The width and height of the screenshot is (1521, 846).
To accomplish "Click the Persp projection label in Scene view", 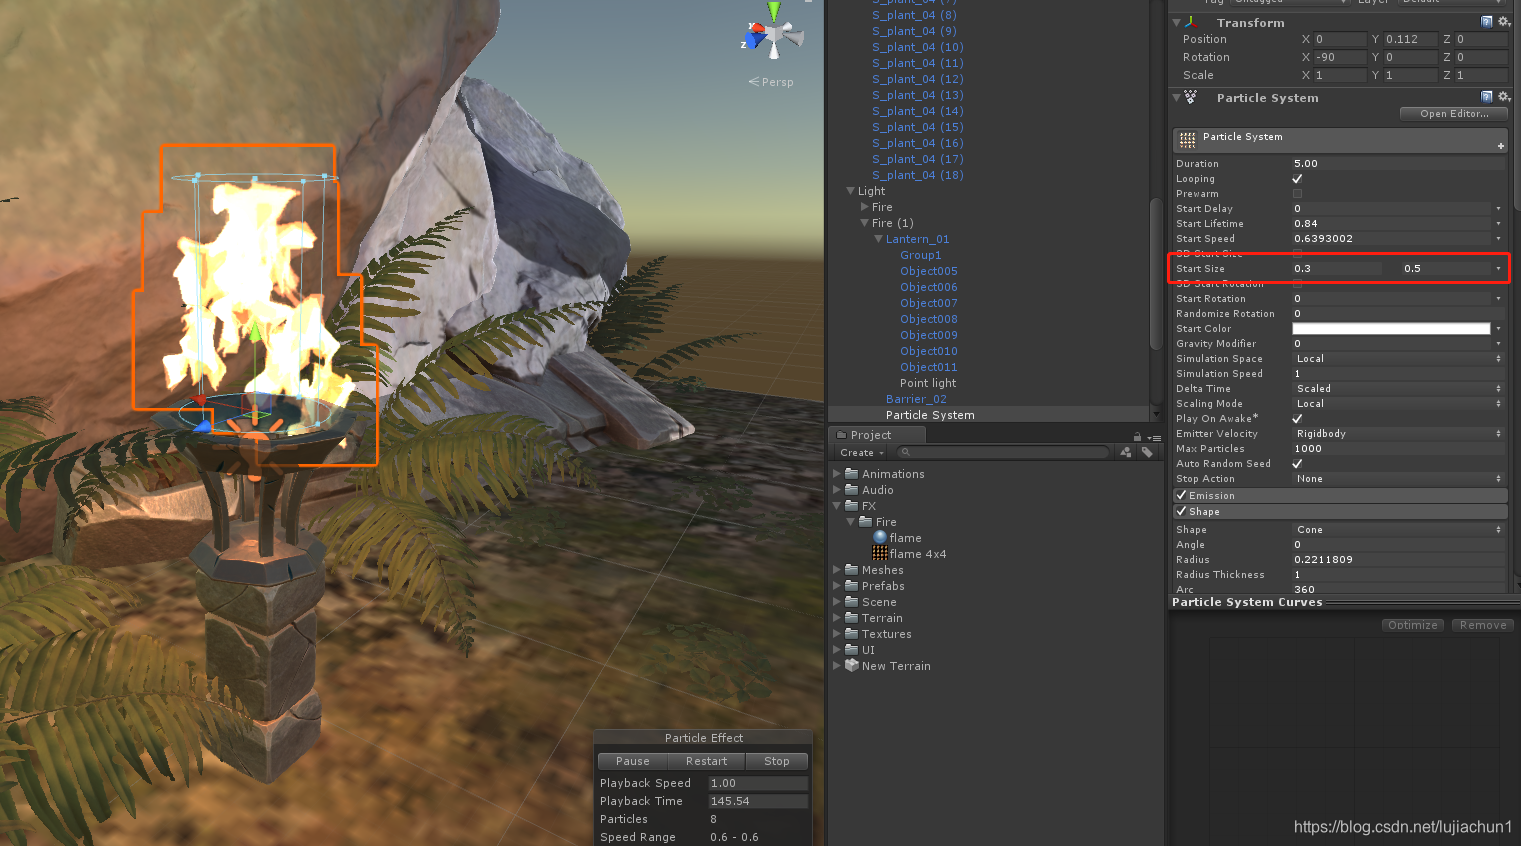I will [x=771, y=82].
